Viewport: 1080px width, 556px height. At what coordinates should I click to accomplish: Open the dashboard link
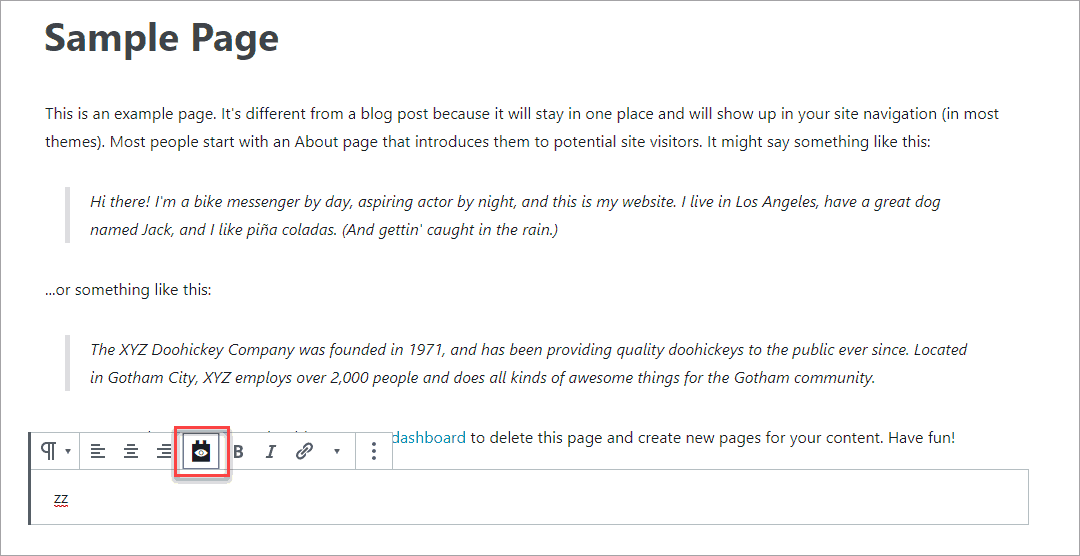[430, 437]
